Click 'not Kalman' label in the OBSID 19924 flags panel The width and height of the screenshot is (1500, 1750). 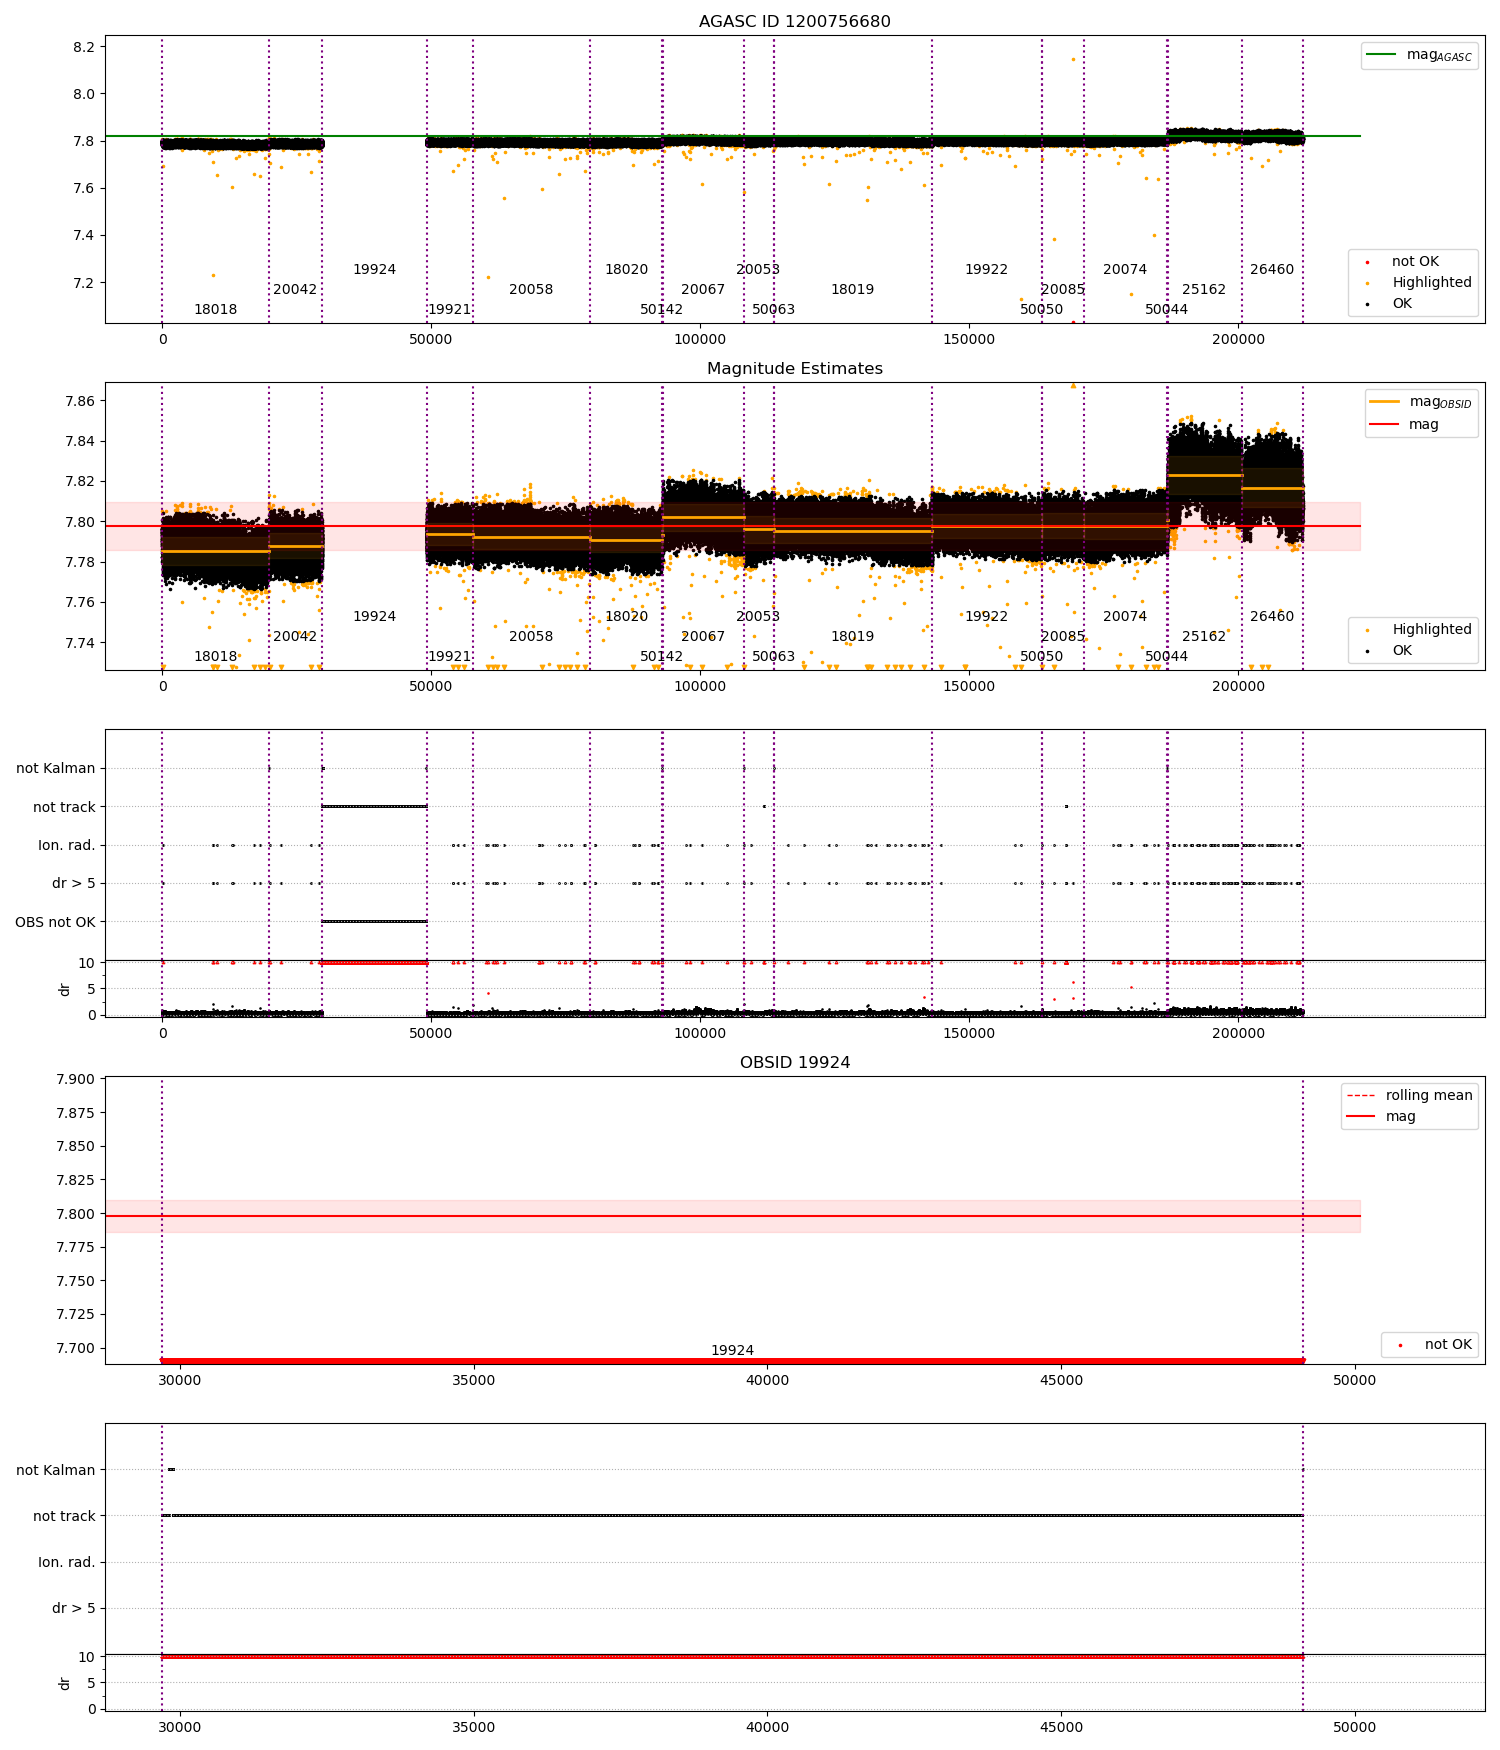click(x=56, y=1471)
